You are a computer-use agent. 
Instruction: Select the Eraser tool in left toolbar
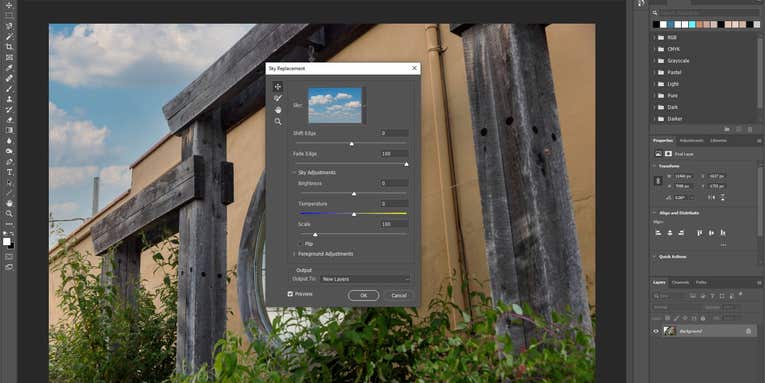click(9, 120)
